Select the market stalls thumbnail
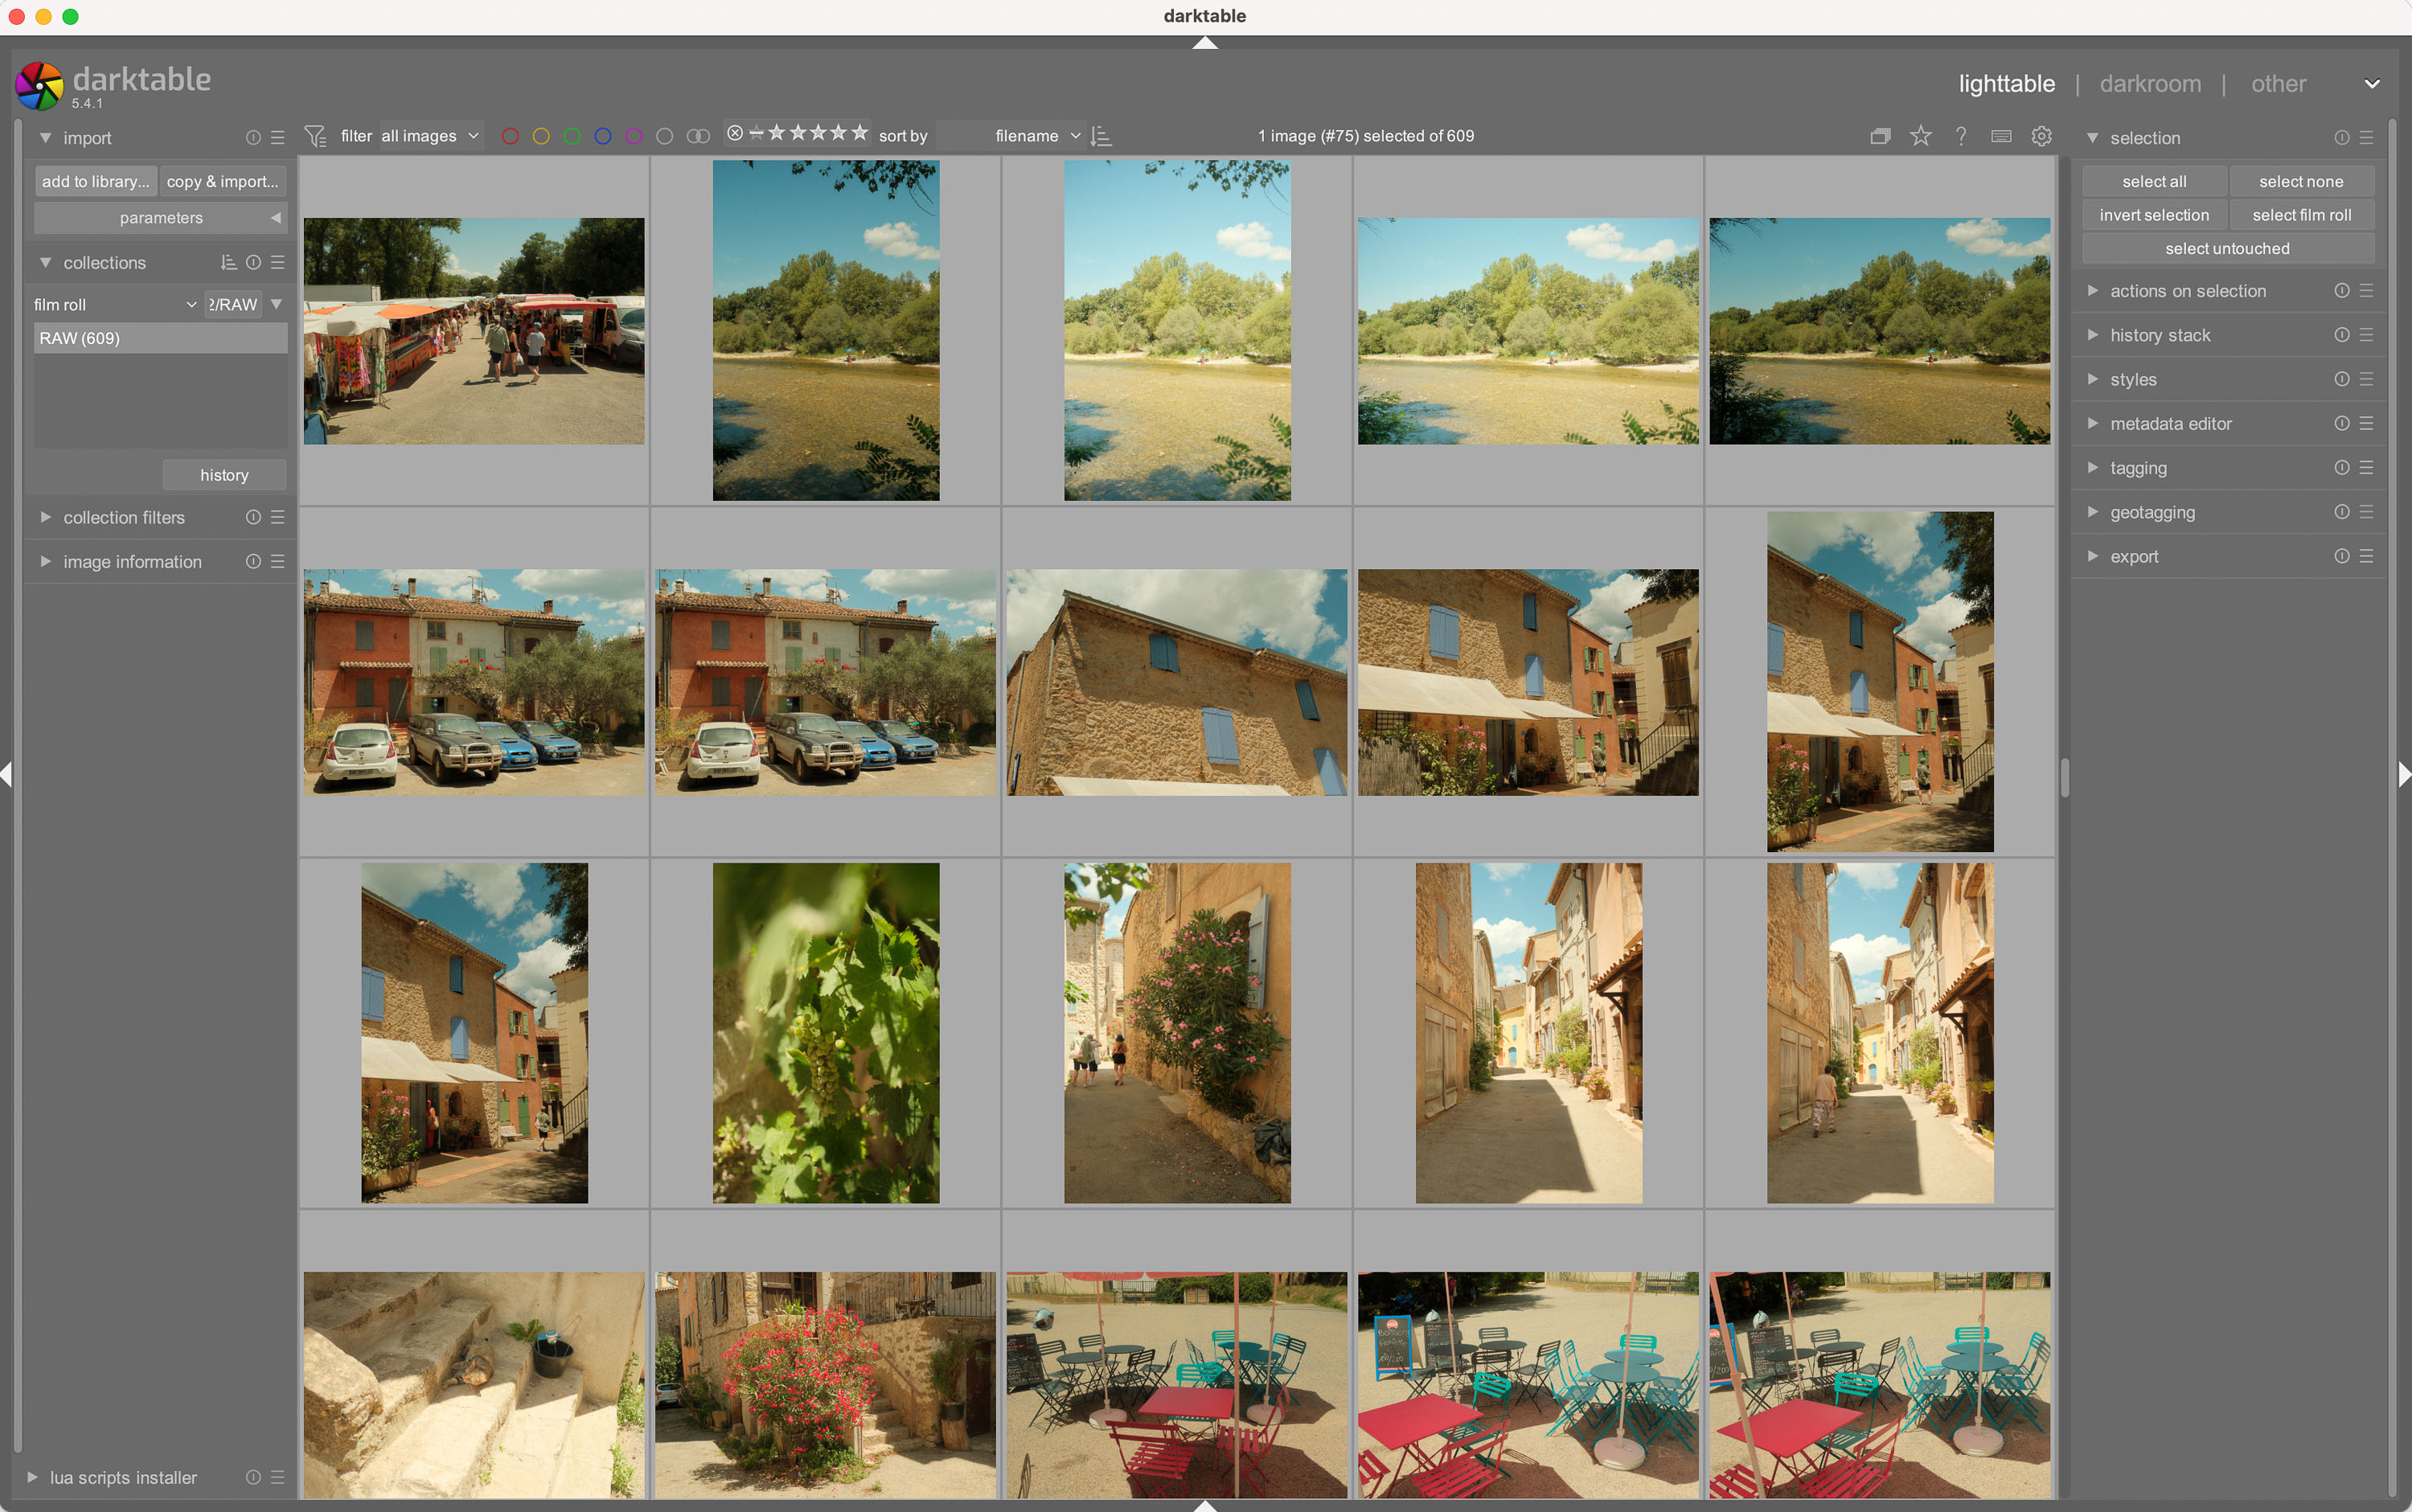 click(x=474, y=331)
